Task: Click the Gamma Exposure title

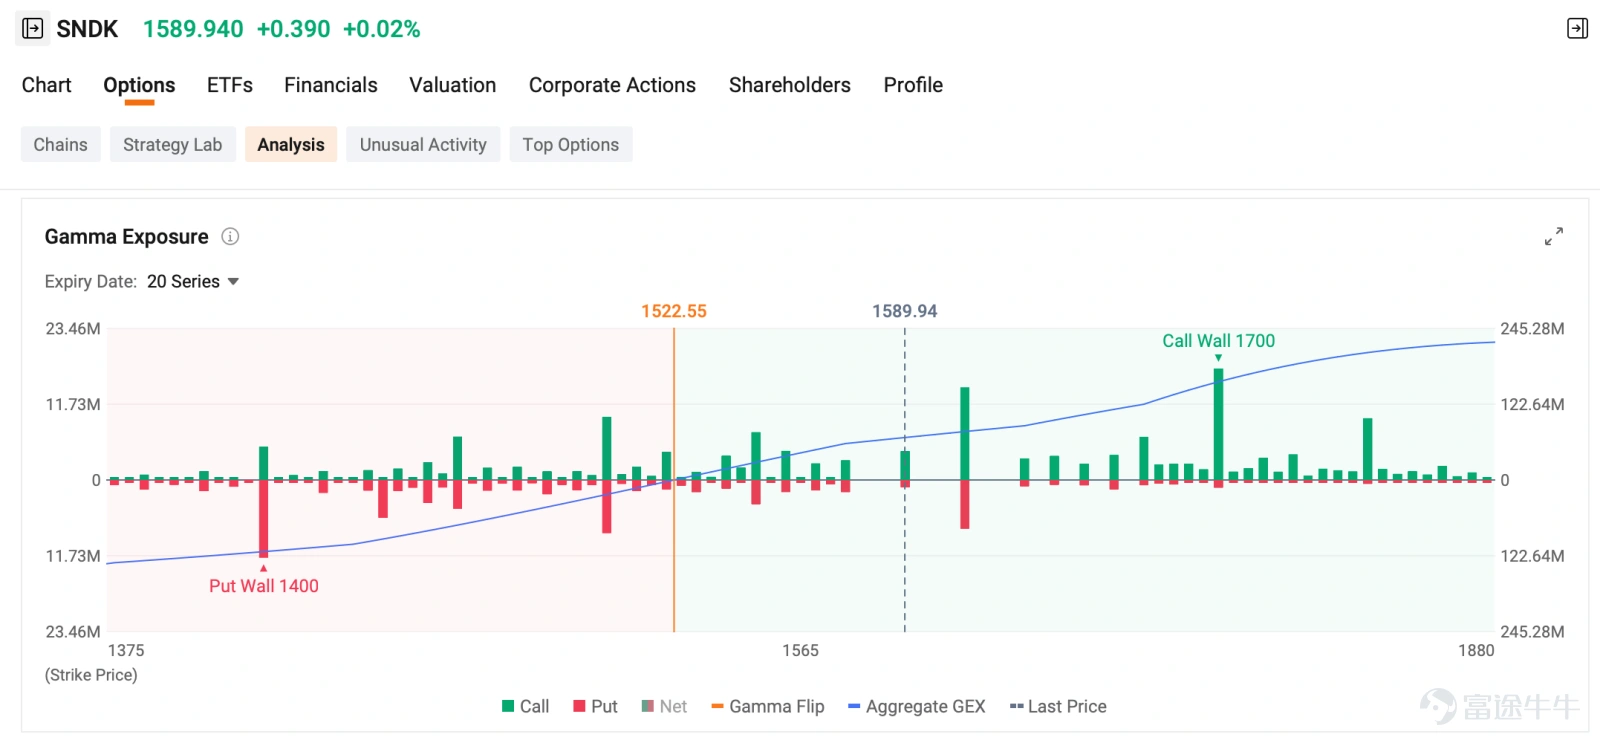Action: click(x=127, y=237)
